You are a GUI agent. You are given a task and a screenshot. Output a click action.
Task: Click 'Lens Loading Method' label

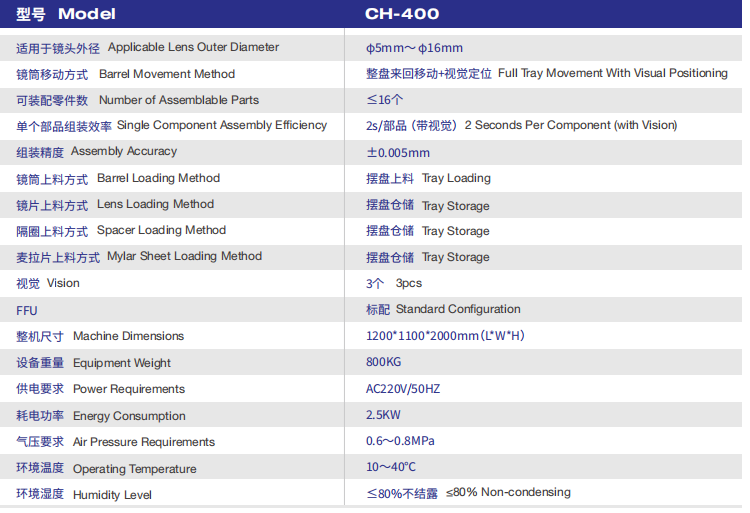[x=155, y=204]
